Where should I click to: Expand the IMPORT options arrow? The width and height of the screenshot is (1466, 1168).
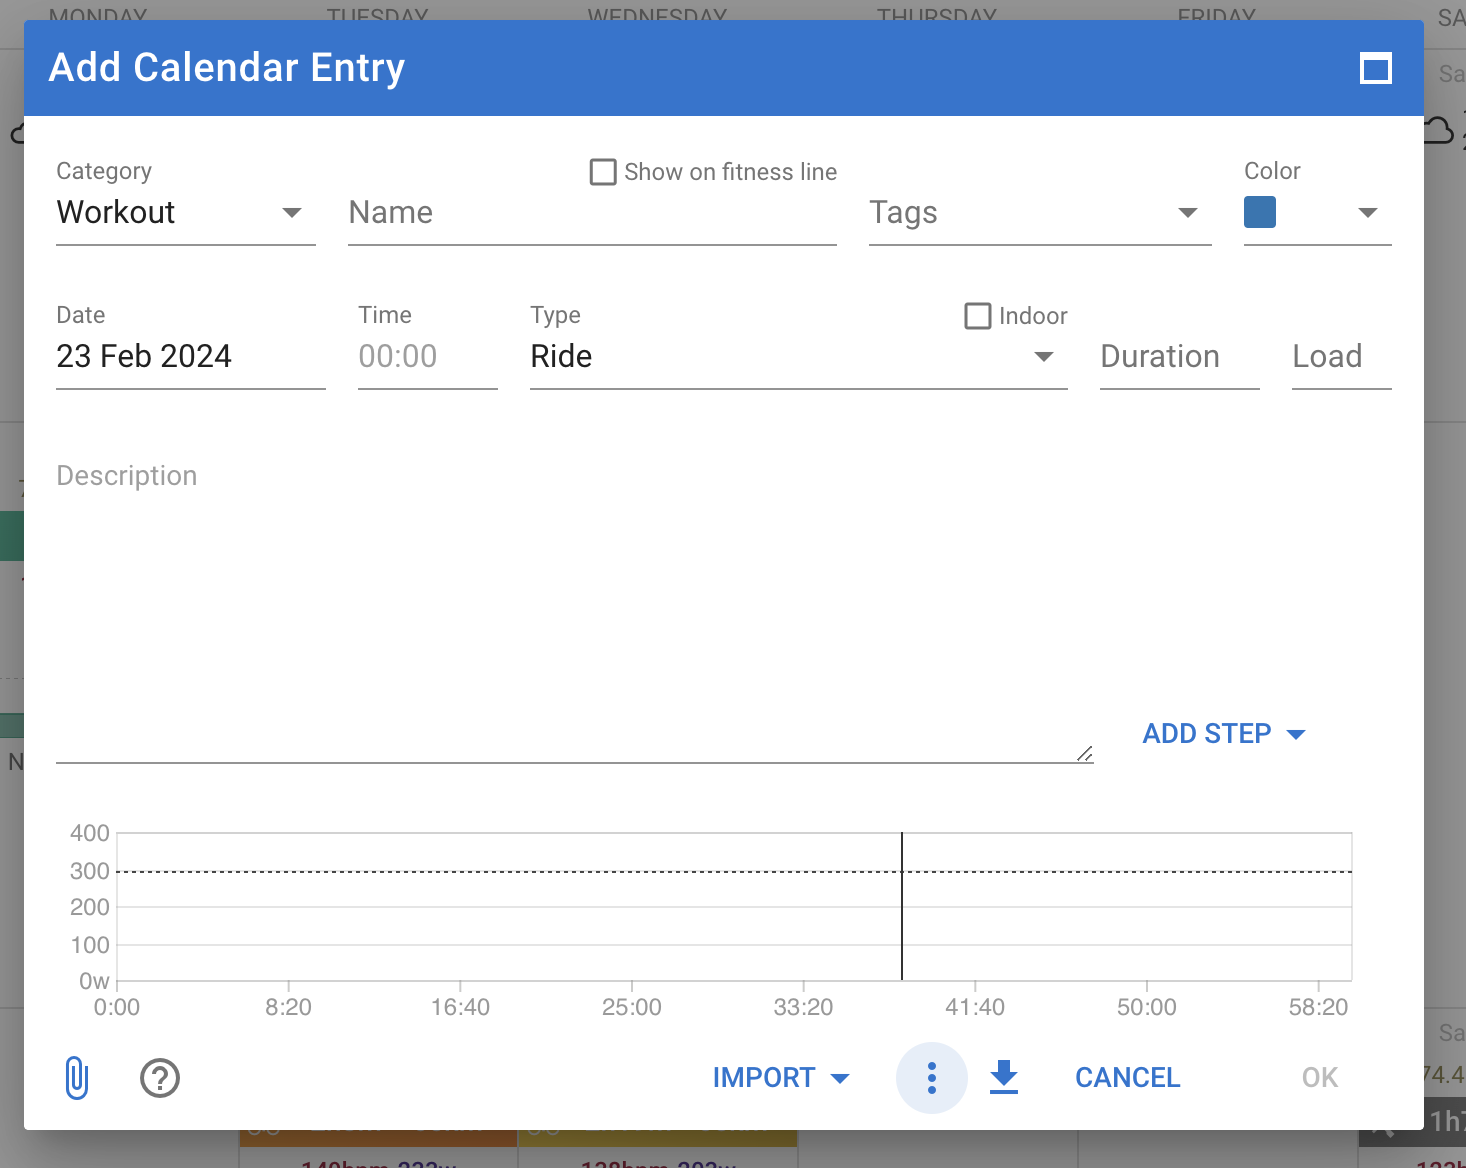(x=840, y=1078)
